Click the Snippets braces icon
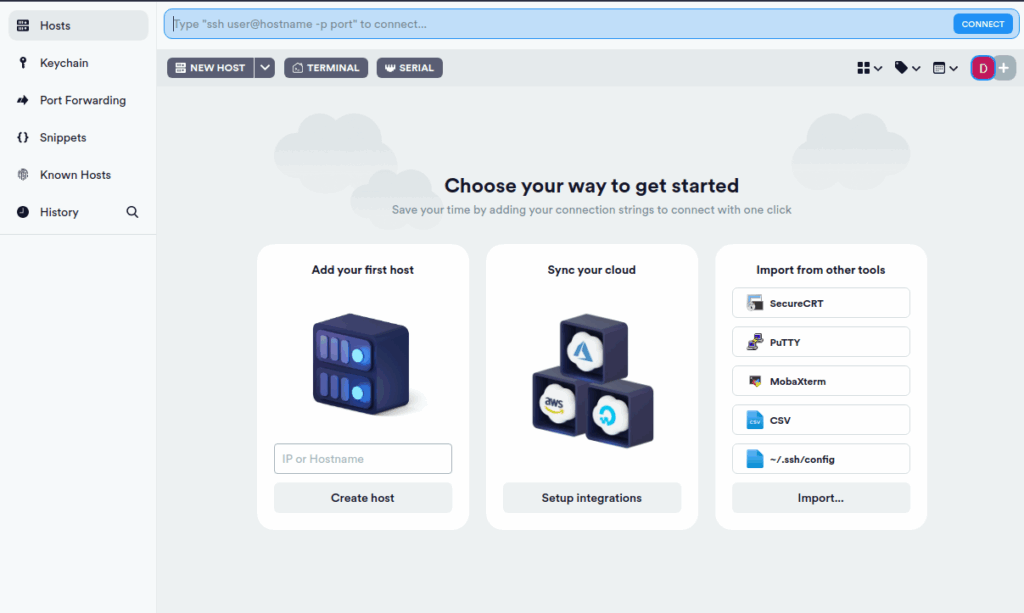This screenshot has width=1024, height=613. [x=23, y=137]
